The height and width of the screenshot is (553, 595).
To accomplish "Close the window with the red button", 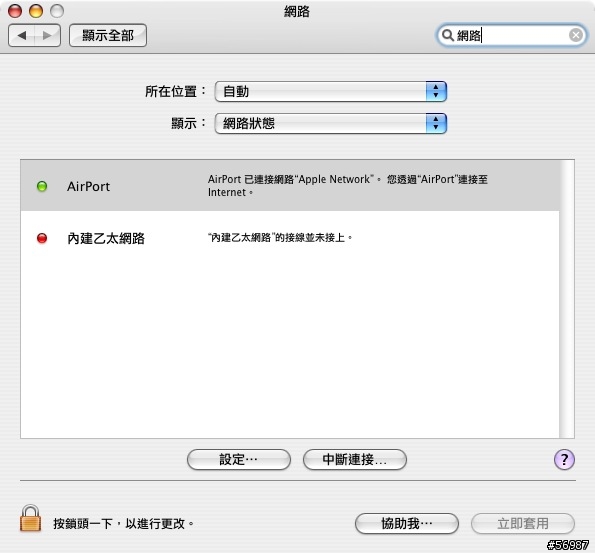I will pos(15,11).
